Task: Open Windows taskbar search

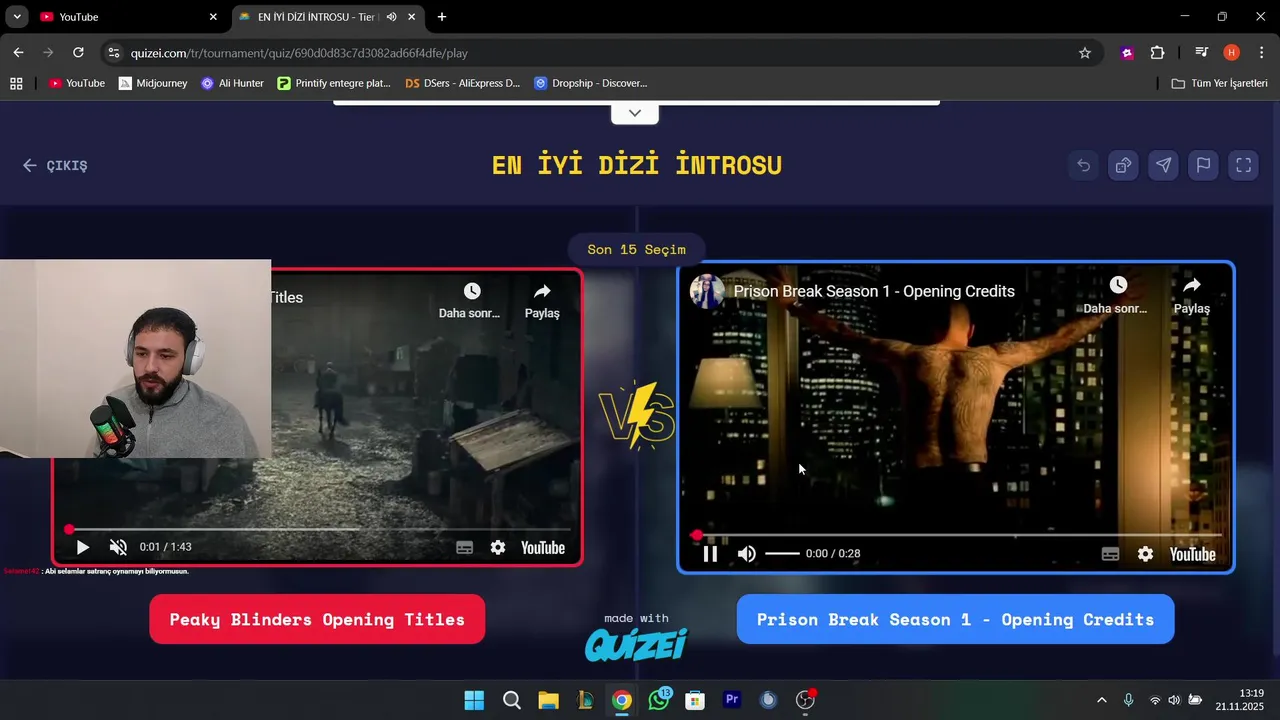Action: pyautogui.click(x=511, y=700)
